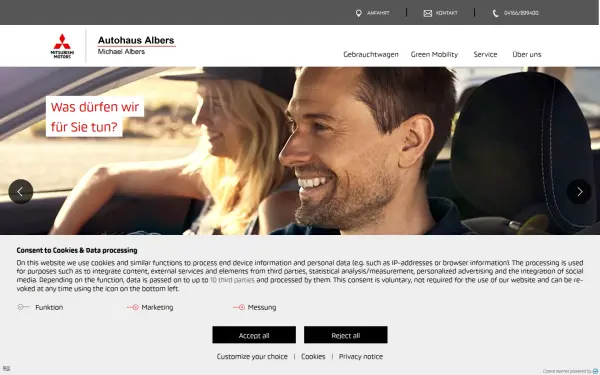The height and width of the screenshot is (375, 600).
Task: Toggle the Marketing cookie switch
Action: click(x=132, y=307)
